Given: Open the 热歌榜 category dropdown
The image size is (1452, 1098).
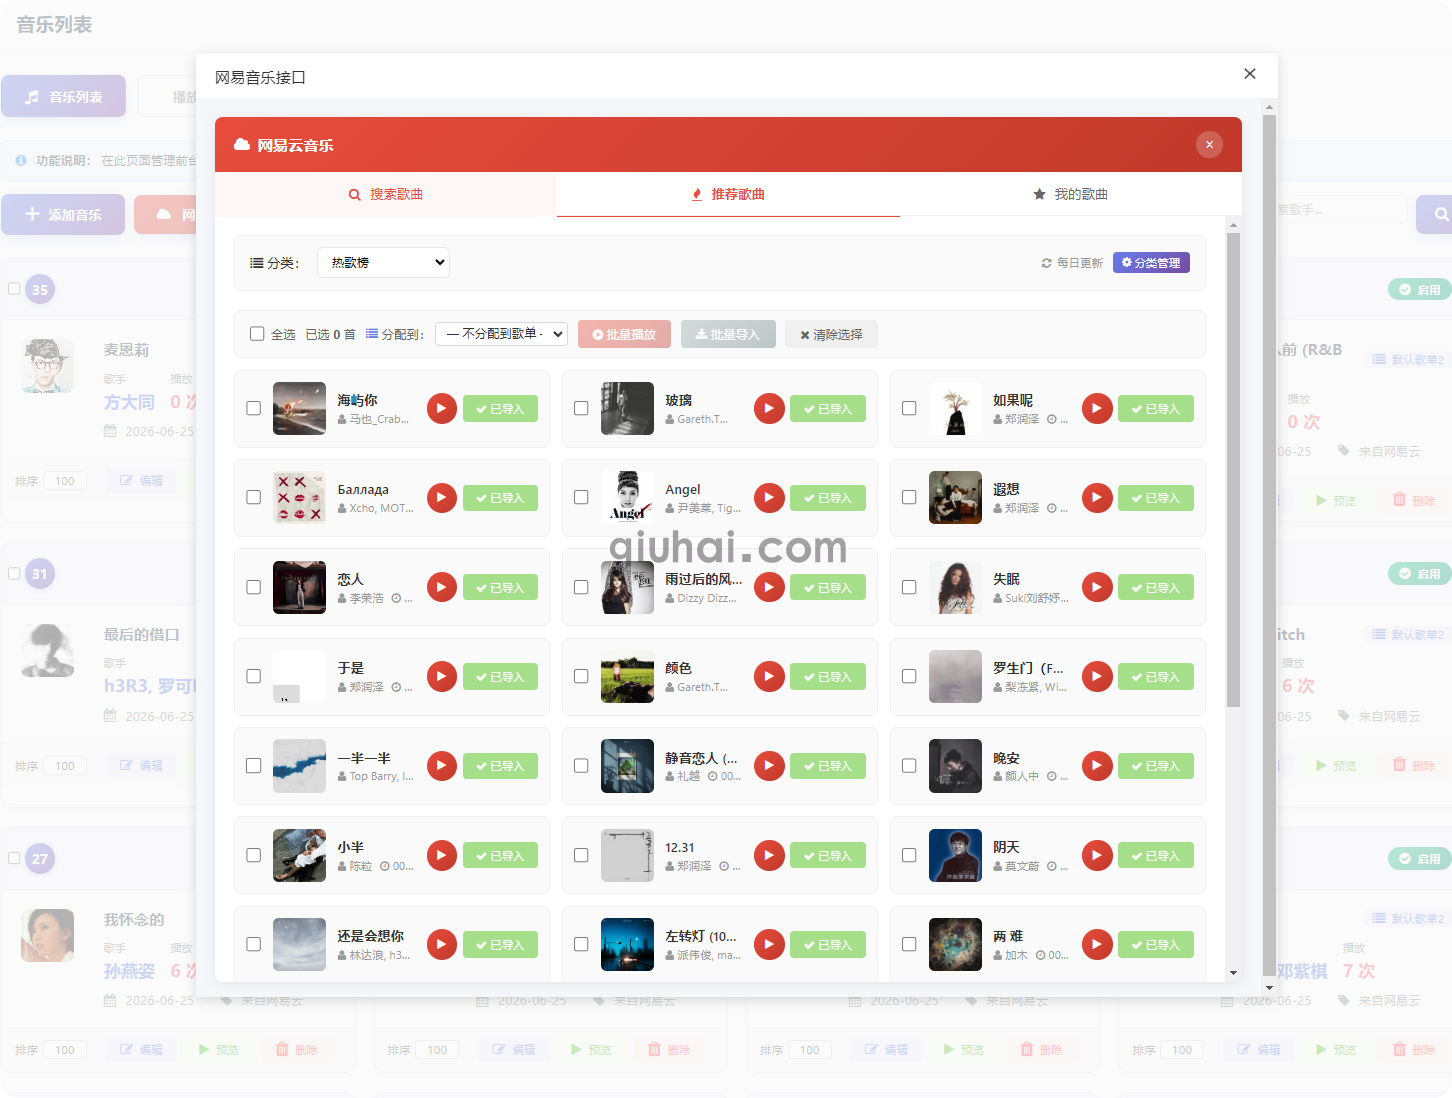Looking at the screenshot, I should [383, 262].
